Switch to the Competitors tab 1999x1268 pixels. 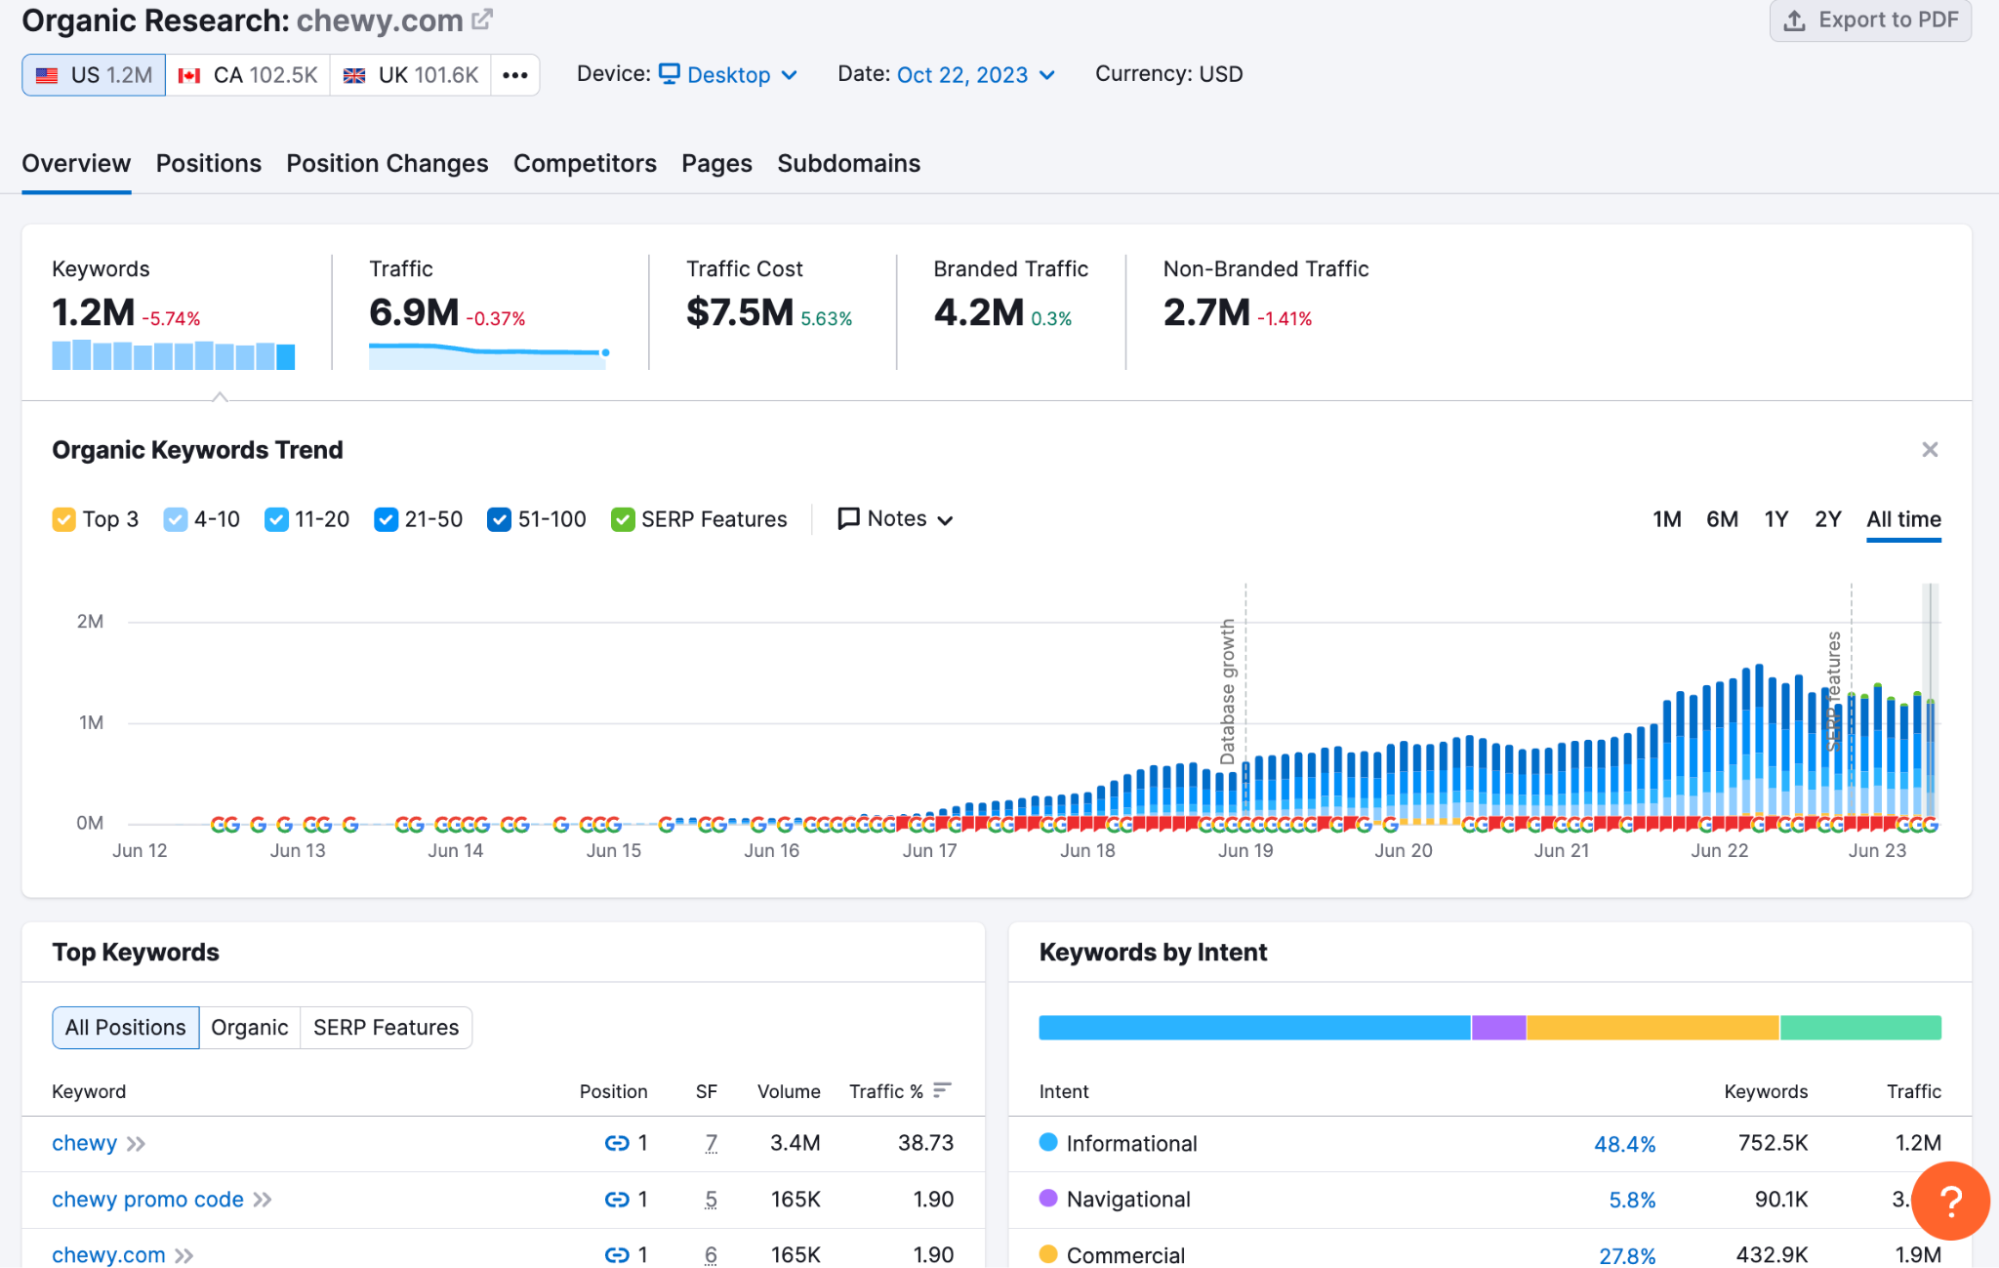584,163
